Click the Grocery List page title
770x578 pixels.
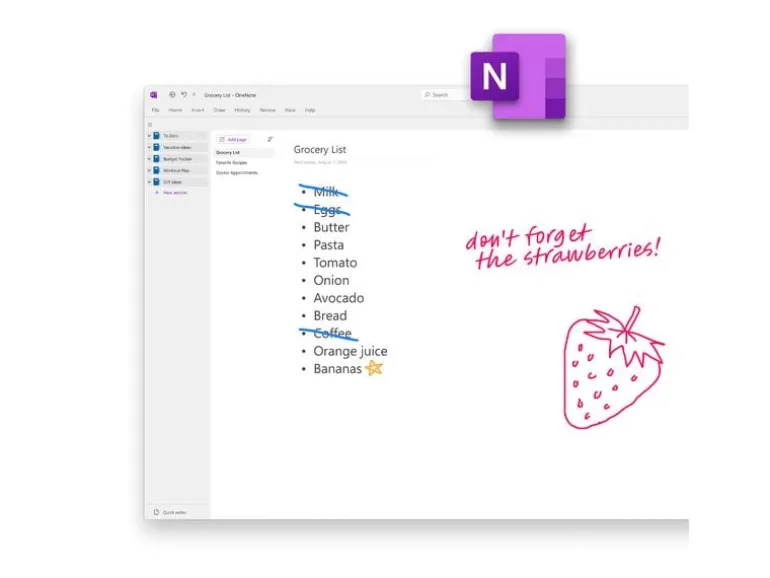coord(320,149)
